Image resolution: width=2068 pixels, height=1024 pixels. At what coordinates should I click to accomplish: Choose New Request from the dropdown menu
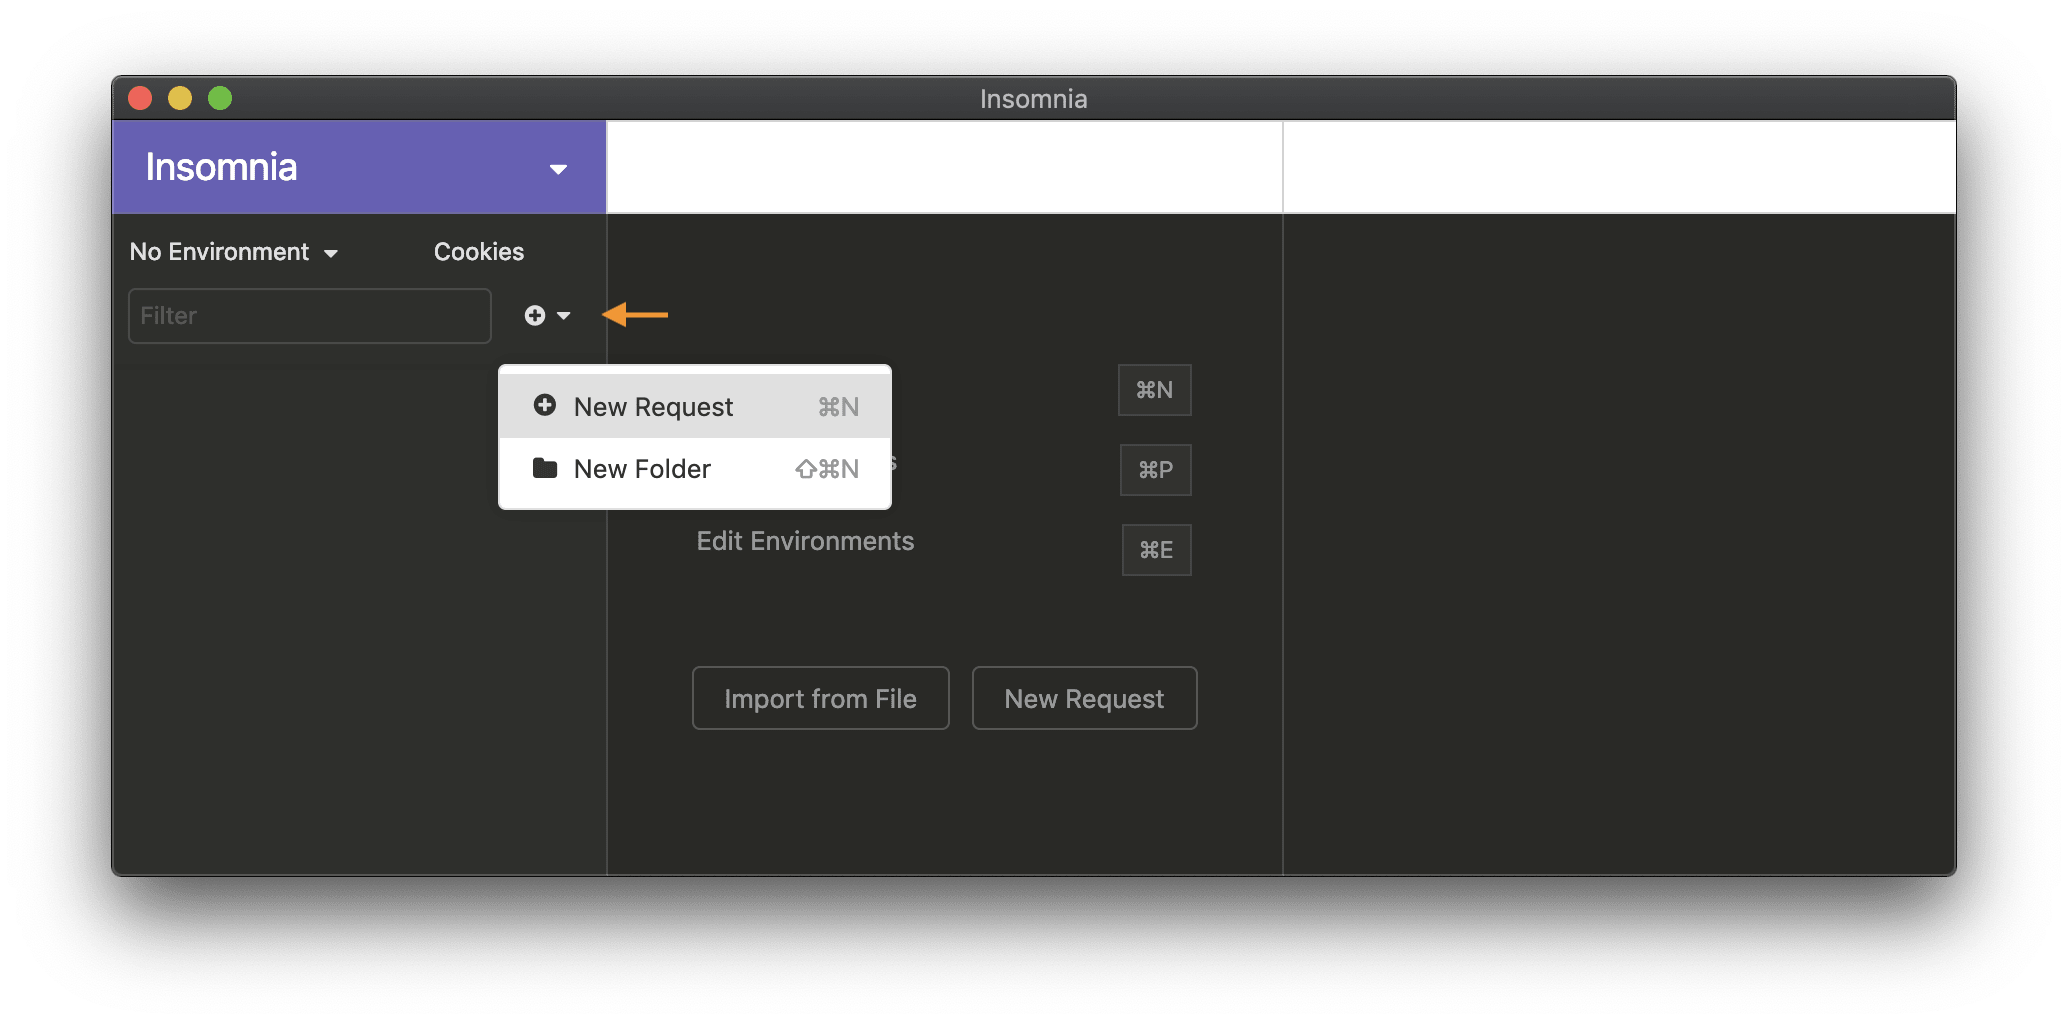[x=695, y=407]
